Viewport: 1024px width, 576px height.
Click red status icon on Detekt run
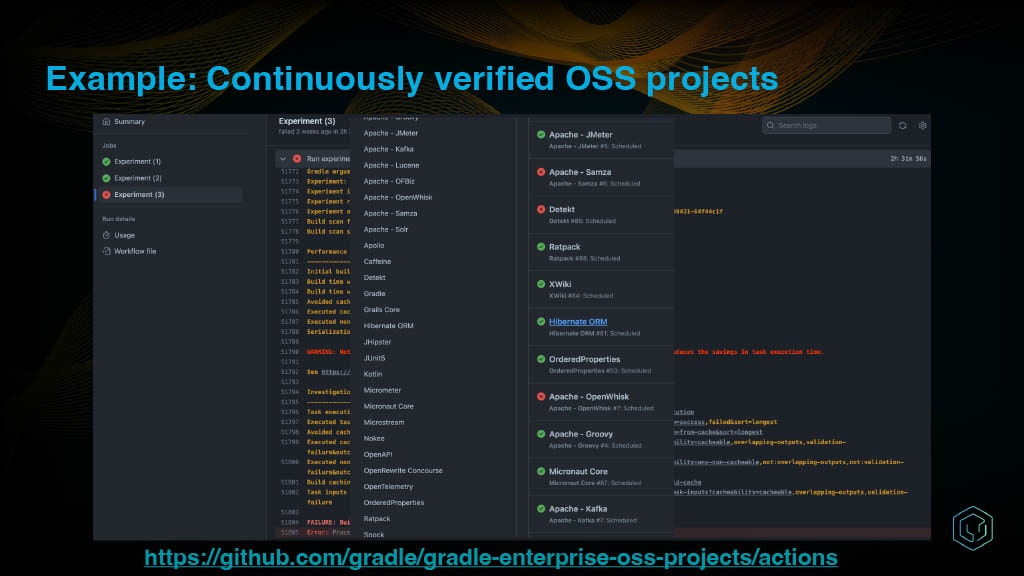click(541, 209)
